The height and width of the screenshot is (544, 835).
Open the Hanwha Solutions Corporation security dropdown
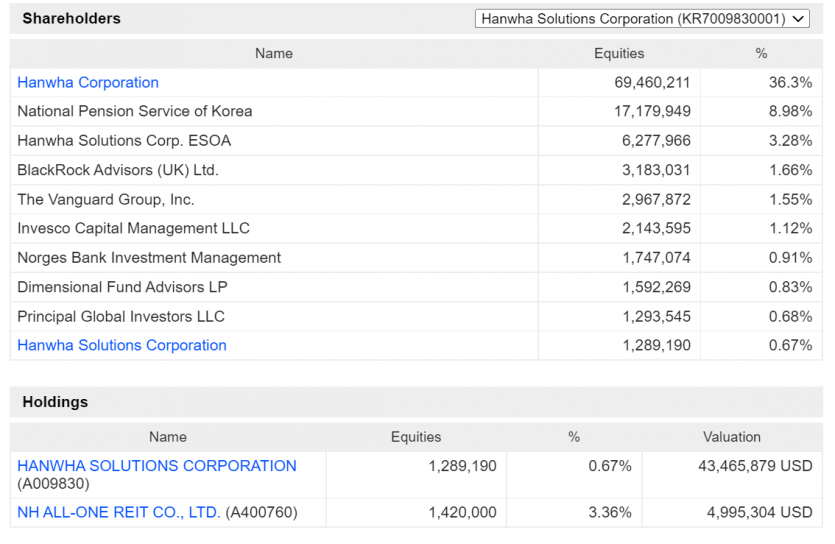point(642,19)
